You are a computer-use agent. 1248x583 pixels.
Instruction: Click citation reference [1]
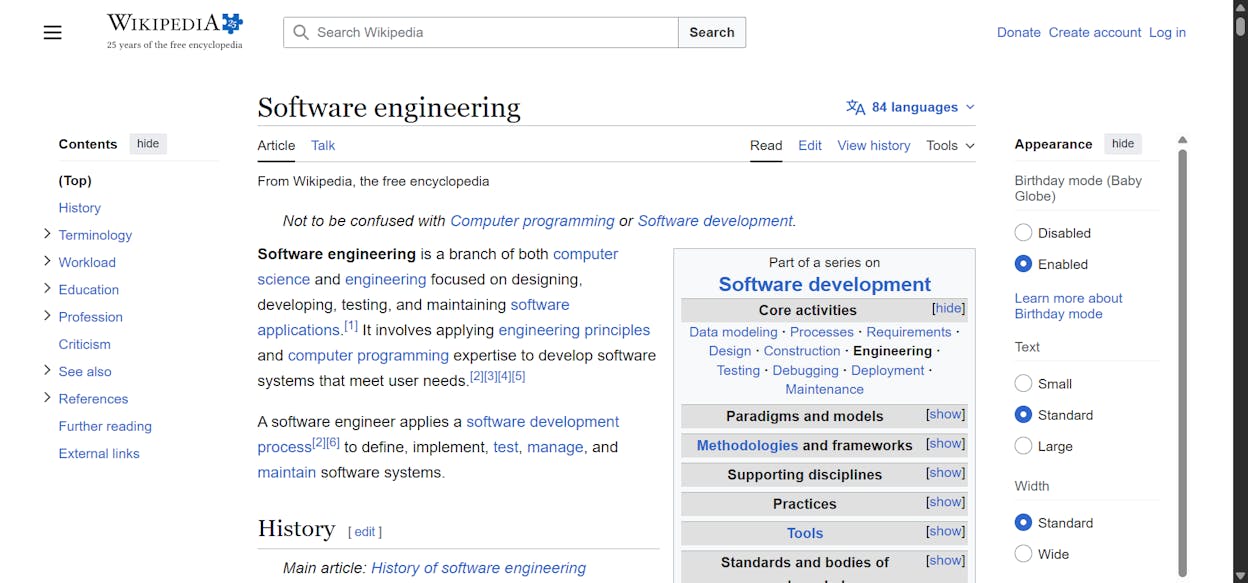pos(351,326)
